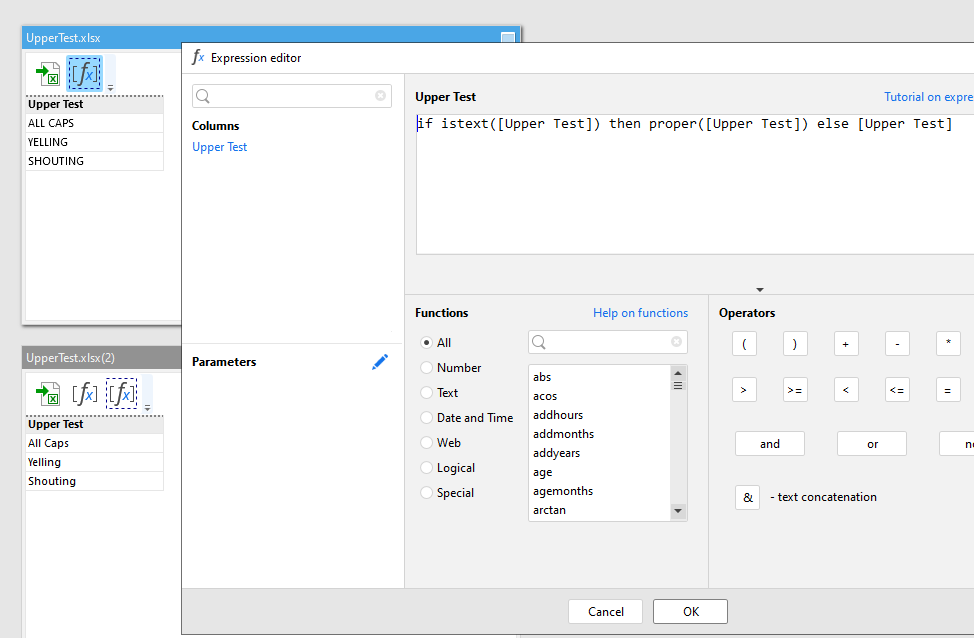Viewport: 974px width, 638px height.
Task: Open the toolbar overflow arrow in UpperTest.xlsx(2)
Action: point(147,408)
